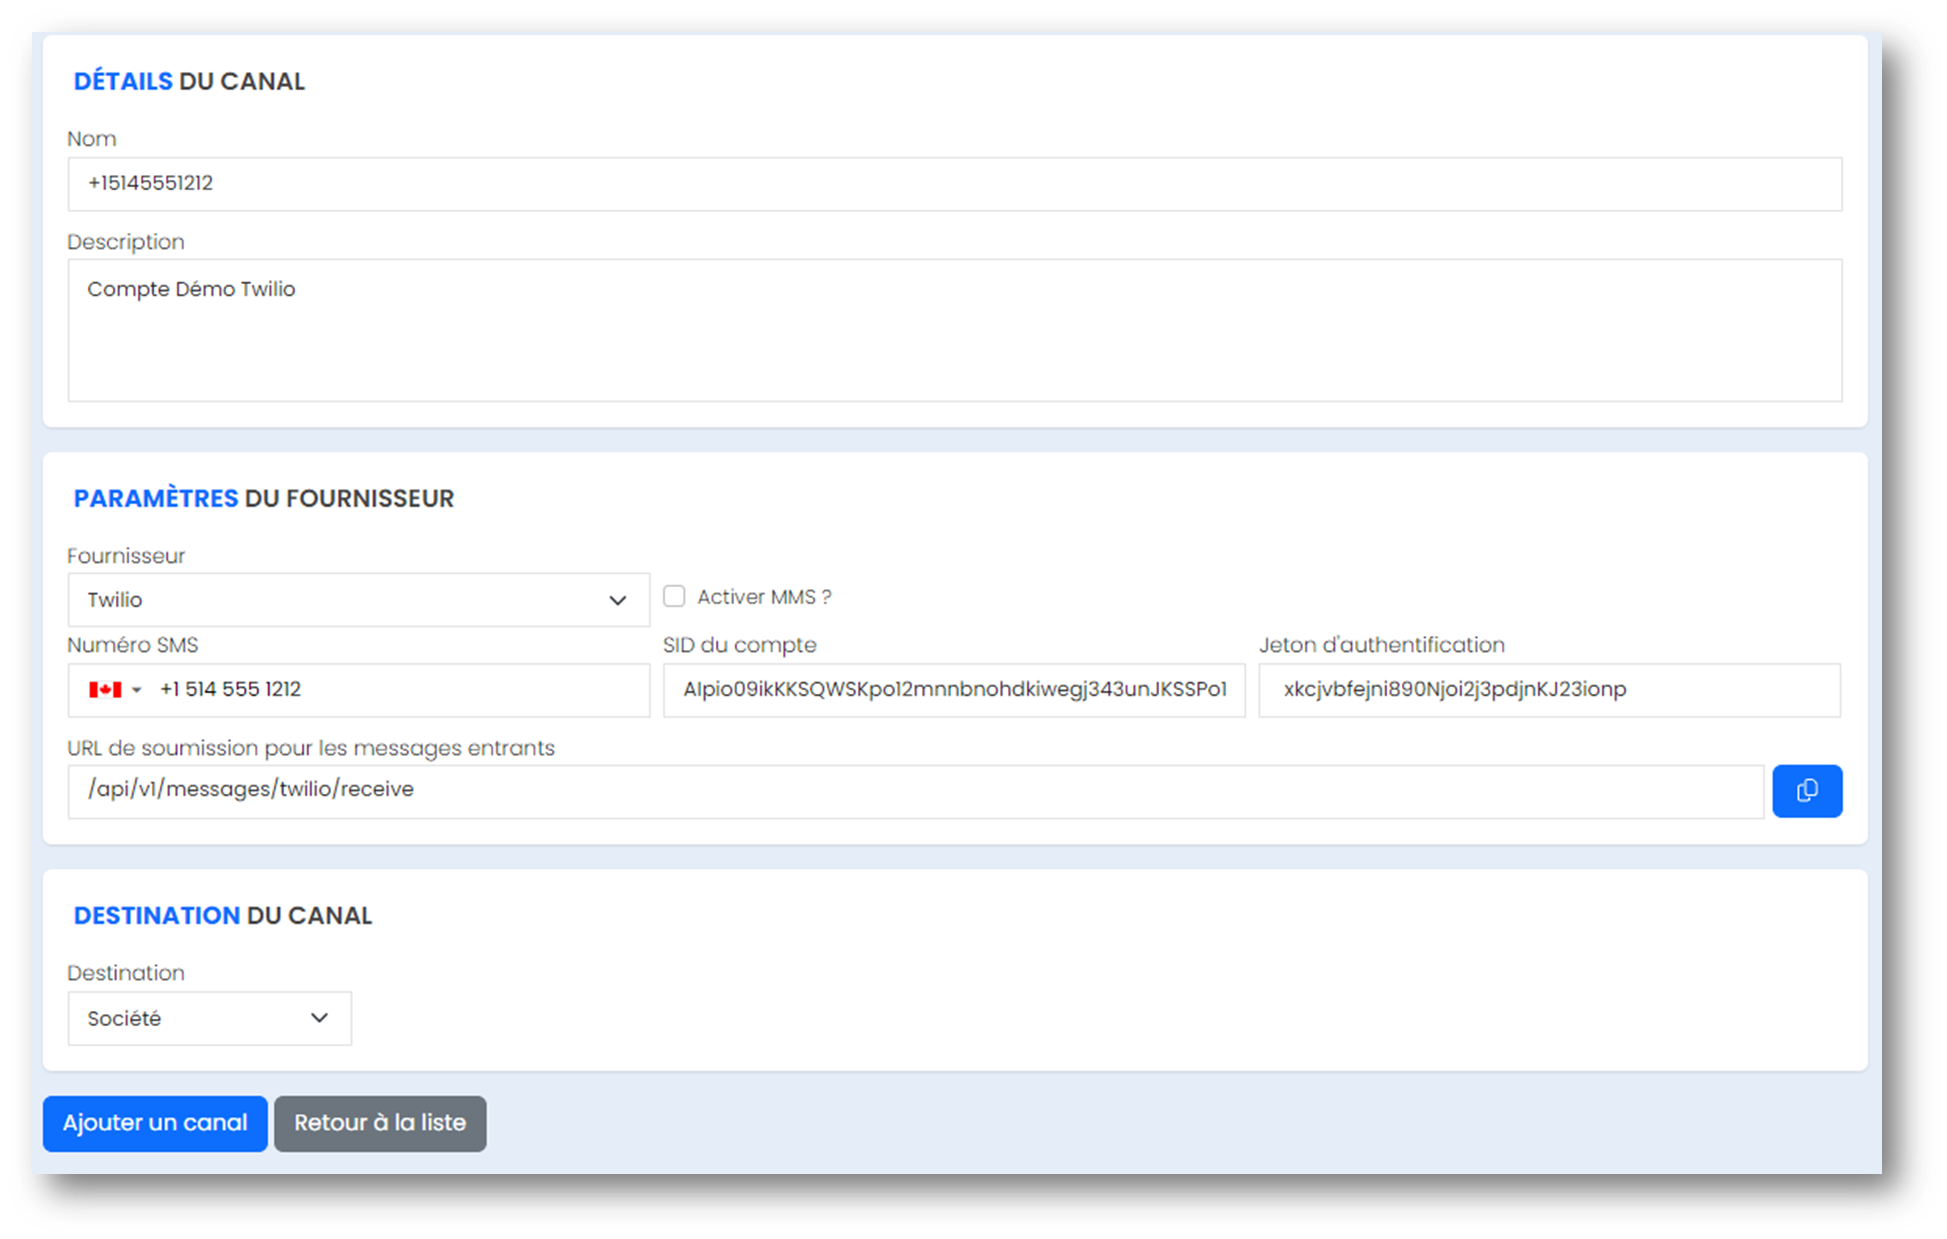Copy the incoming messages submission URL

(x=1806, y=791)
